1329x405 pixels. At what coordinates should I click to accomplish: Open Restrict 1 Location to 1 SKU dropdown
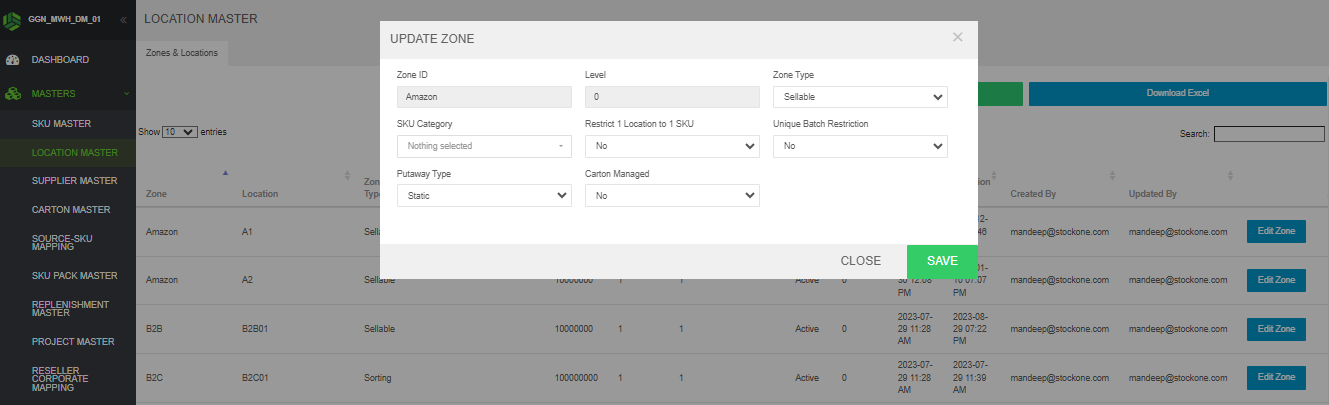click(672, 146)
